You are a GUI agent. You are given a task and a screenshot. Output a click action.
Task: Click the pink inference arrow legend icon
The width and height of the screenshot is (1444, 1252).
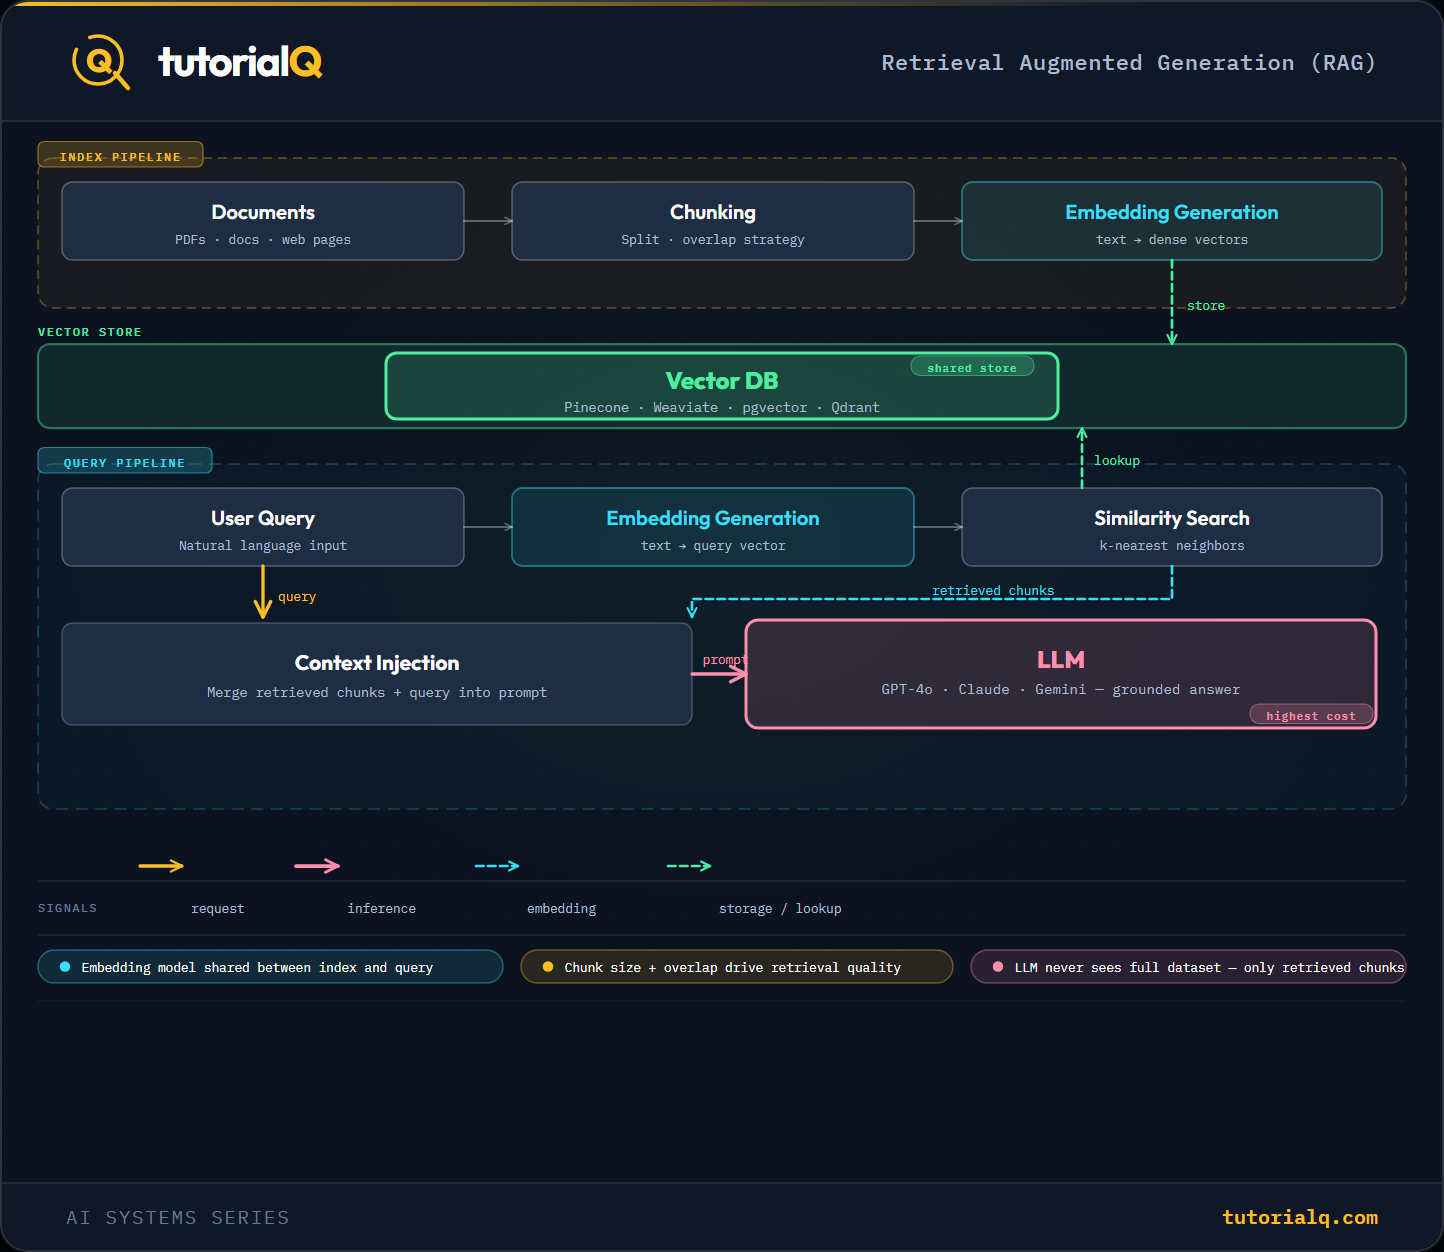317,866
